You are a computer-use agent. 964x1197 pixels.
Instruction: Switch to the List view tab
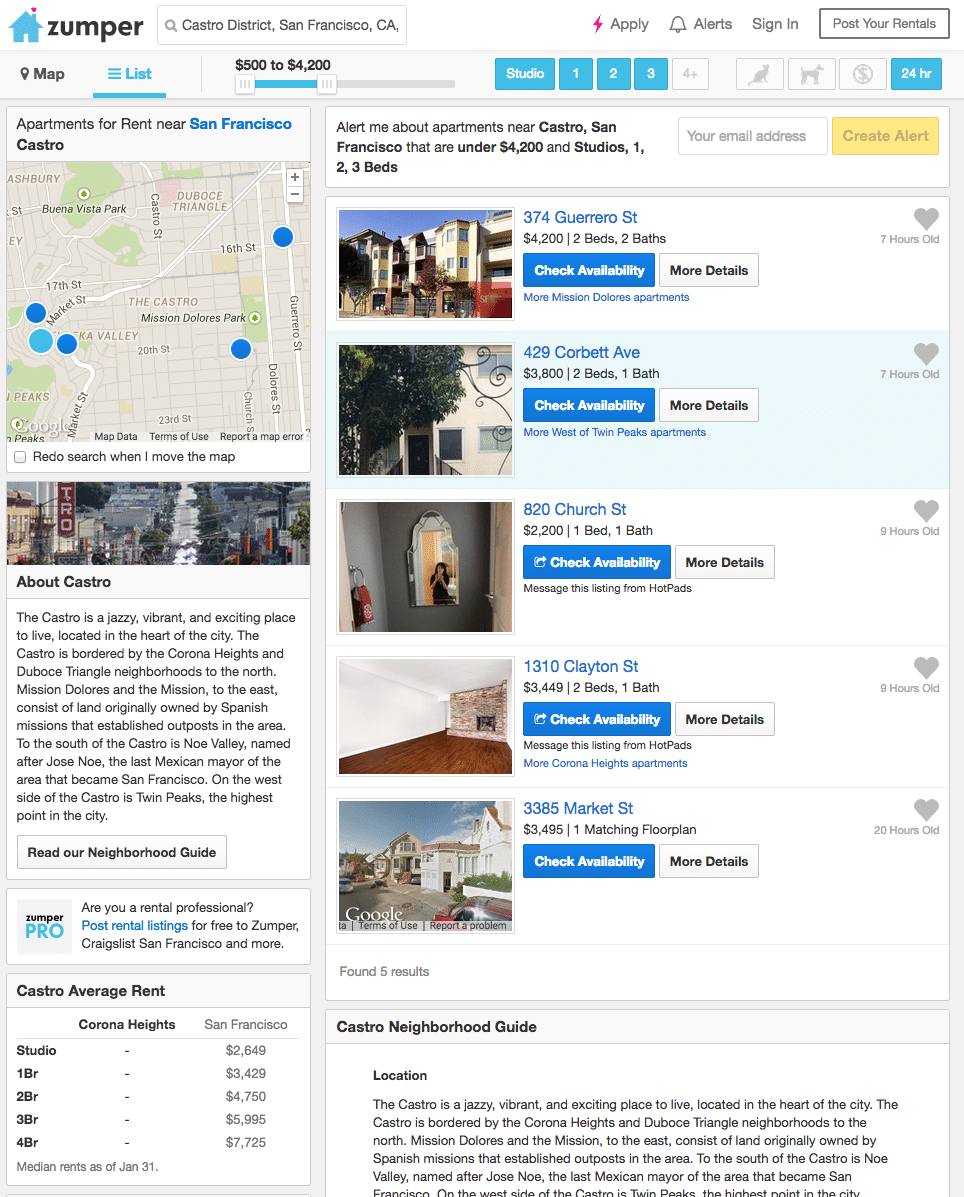pyautogui.click(x=130, y=74)
